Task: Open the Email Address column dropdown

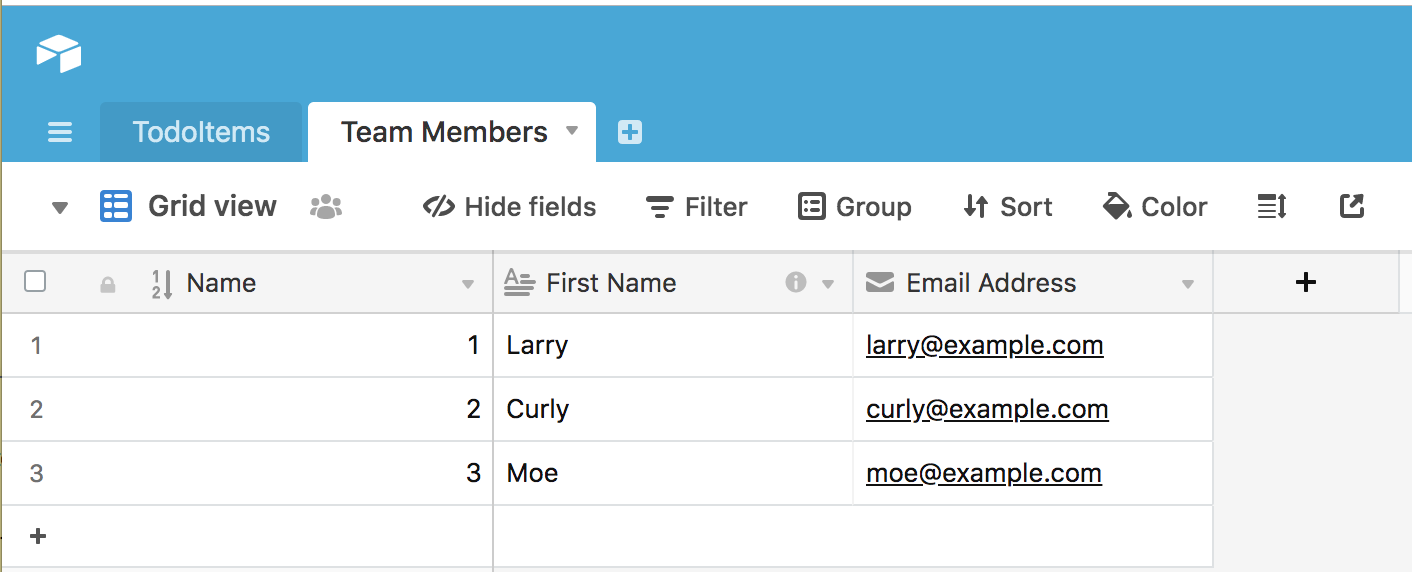Action: 1188,285
